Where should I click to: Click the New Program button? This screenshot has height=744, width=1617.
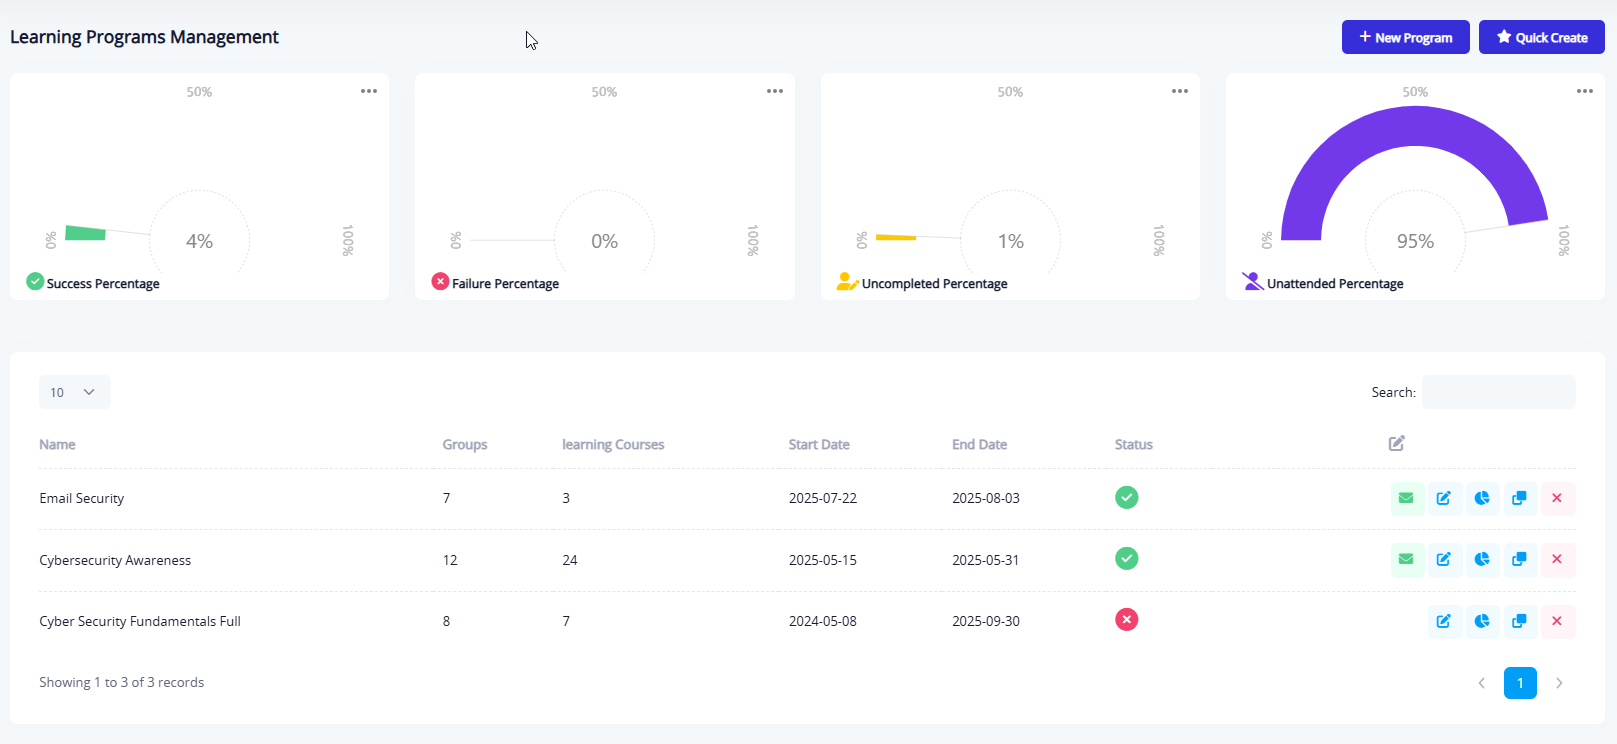coord(1405,38)
